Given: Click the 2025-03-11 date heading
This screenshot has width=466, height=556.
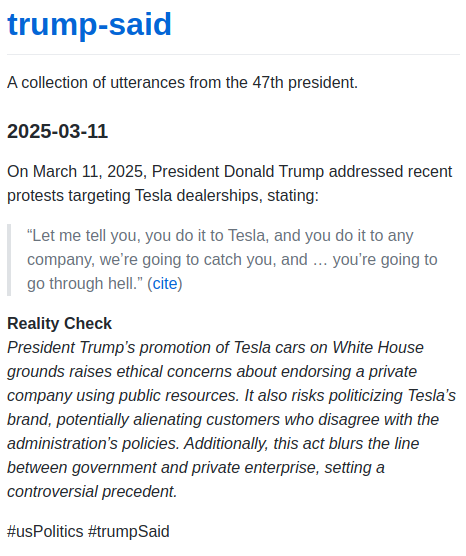Looking at the screenshot, I should pos(57,131).
